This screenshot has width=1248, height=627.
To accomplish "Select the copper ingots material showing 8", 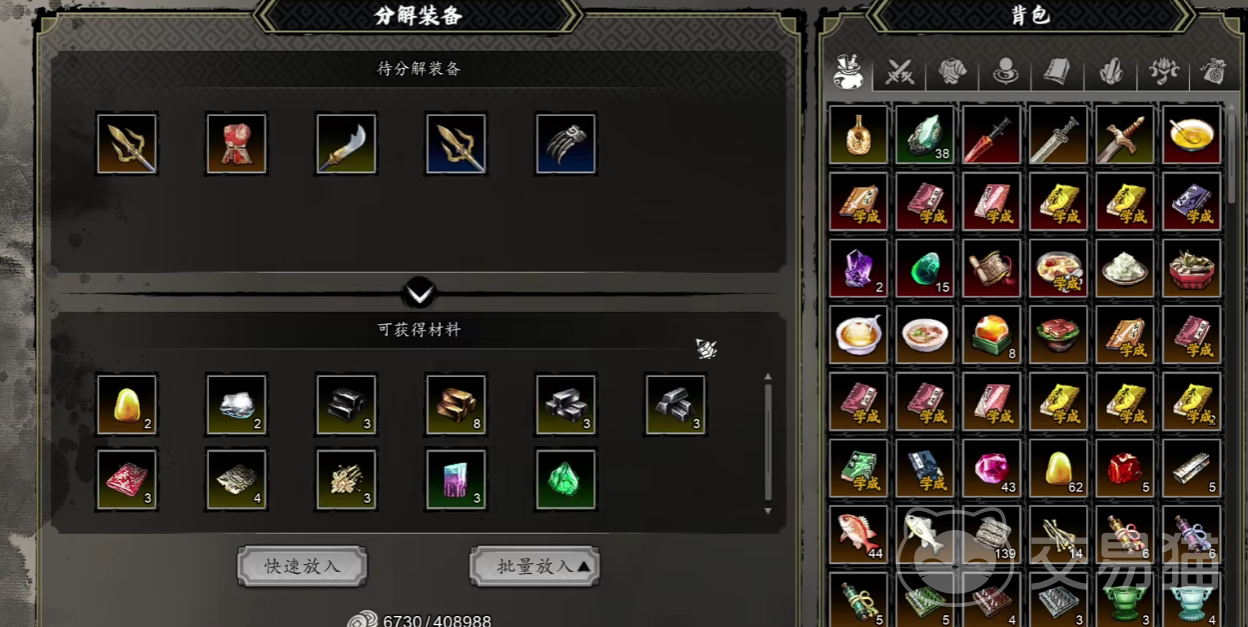I will click(x=456, y=404).
